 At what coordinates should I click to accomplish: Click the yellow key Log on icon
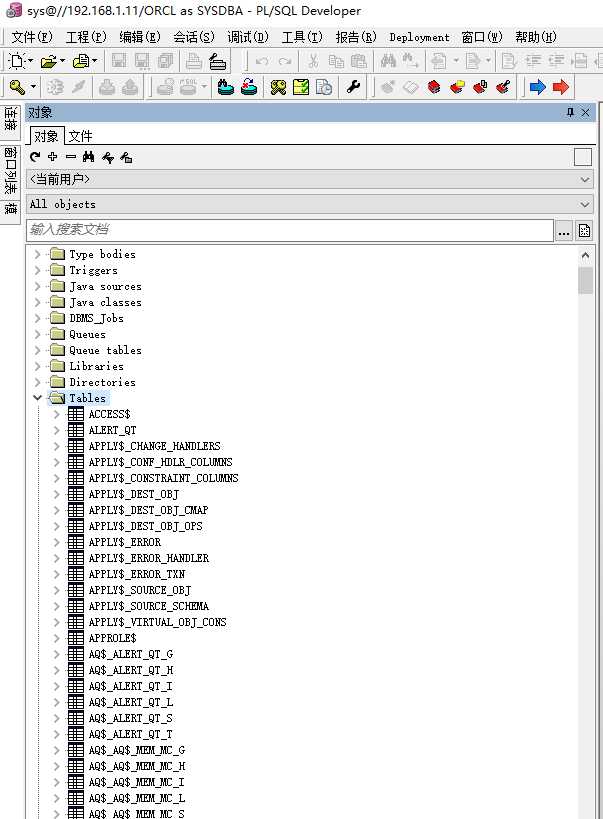[17, 87]
